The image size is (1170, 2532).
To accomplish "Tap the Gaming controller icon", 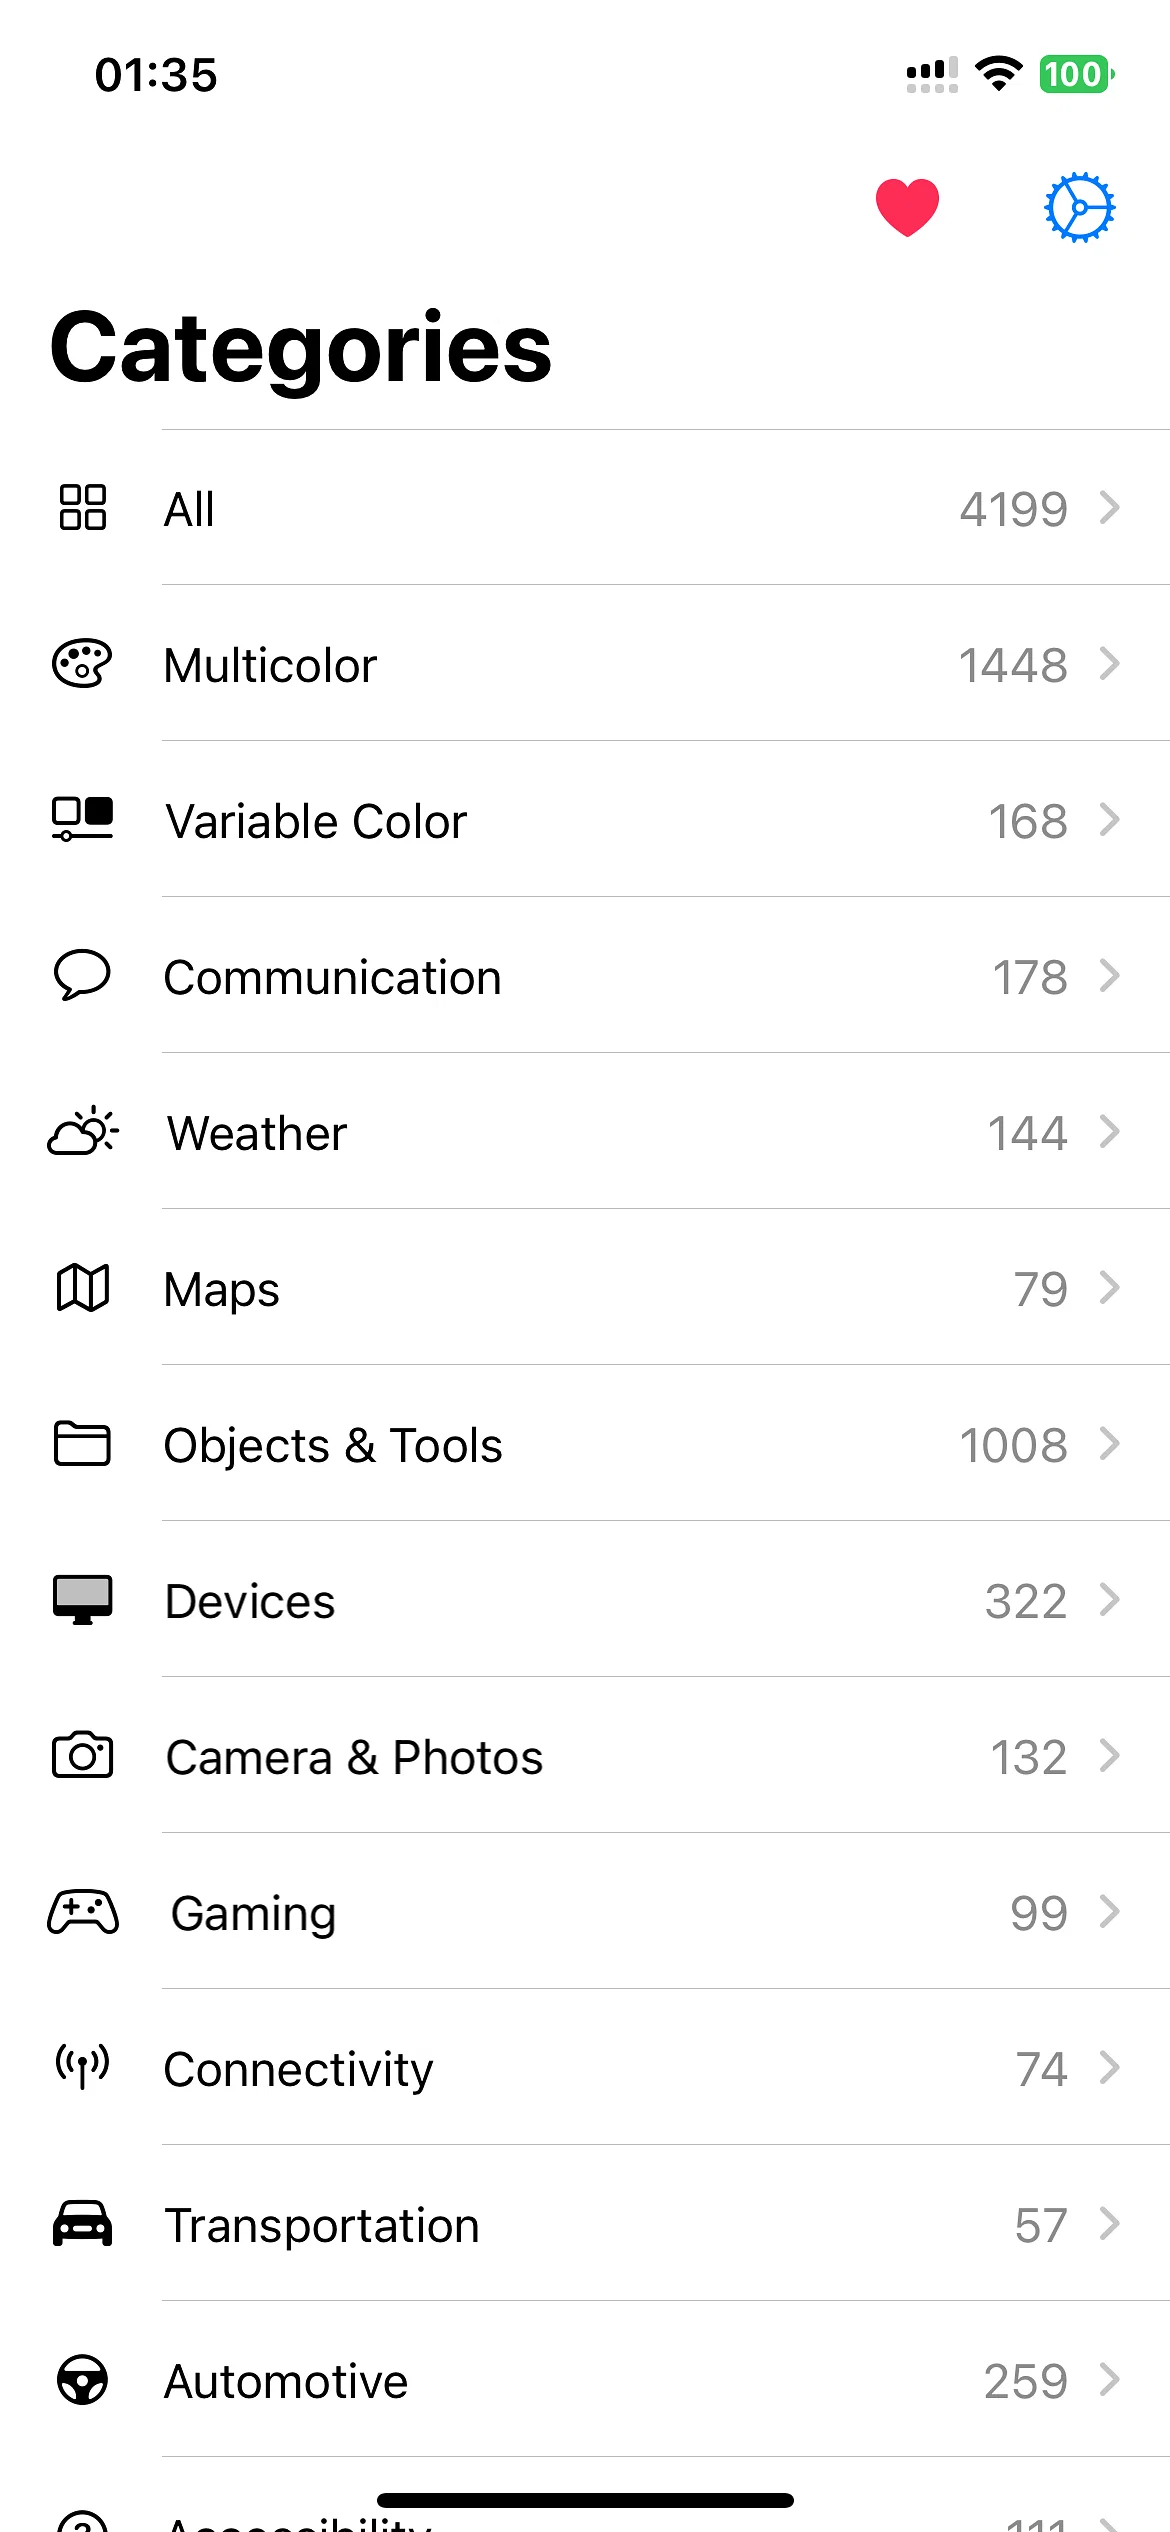I will pos(83,1912).
